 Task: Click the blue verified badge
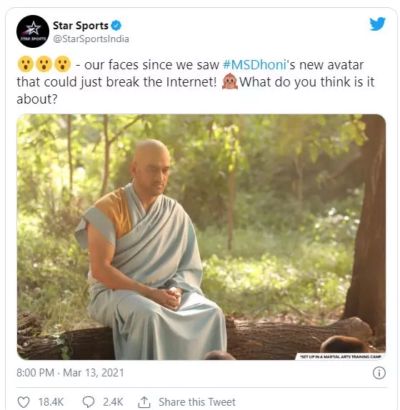tap(116, 25)
